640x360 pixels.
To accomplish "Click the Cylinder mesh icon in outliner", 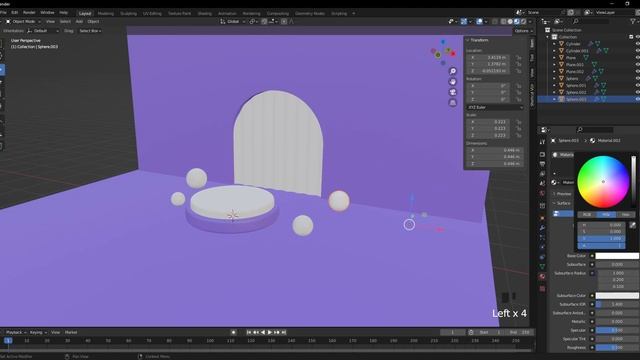I will point(562,44).
